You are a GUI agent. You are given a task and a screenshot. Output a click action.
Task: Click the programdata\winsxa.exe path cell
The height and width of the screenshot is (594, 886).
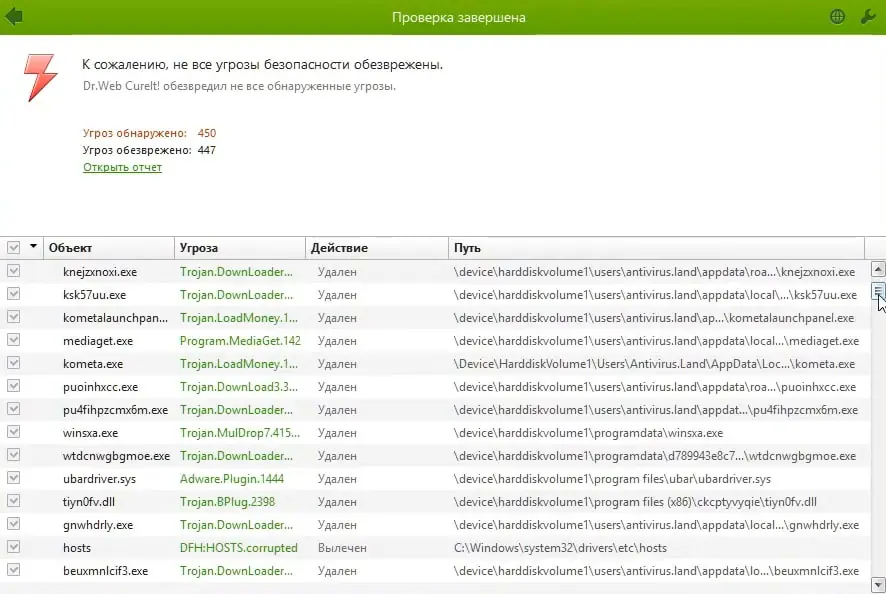[588, 433]
